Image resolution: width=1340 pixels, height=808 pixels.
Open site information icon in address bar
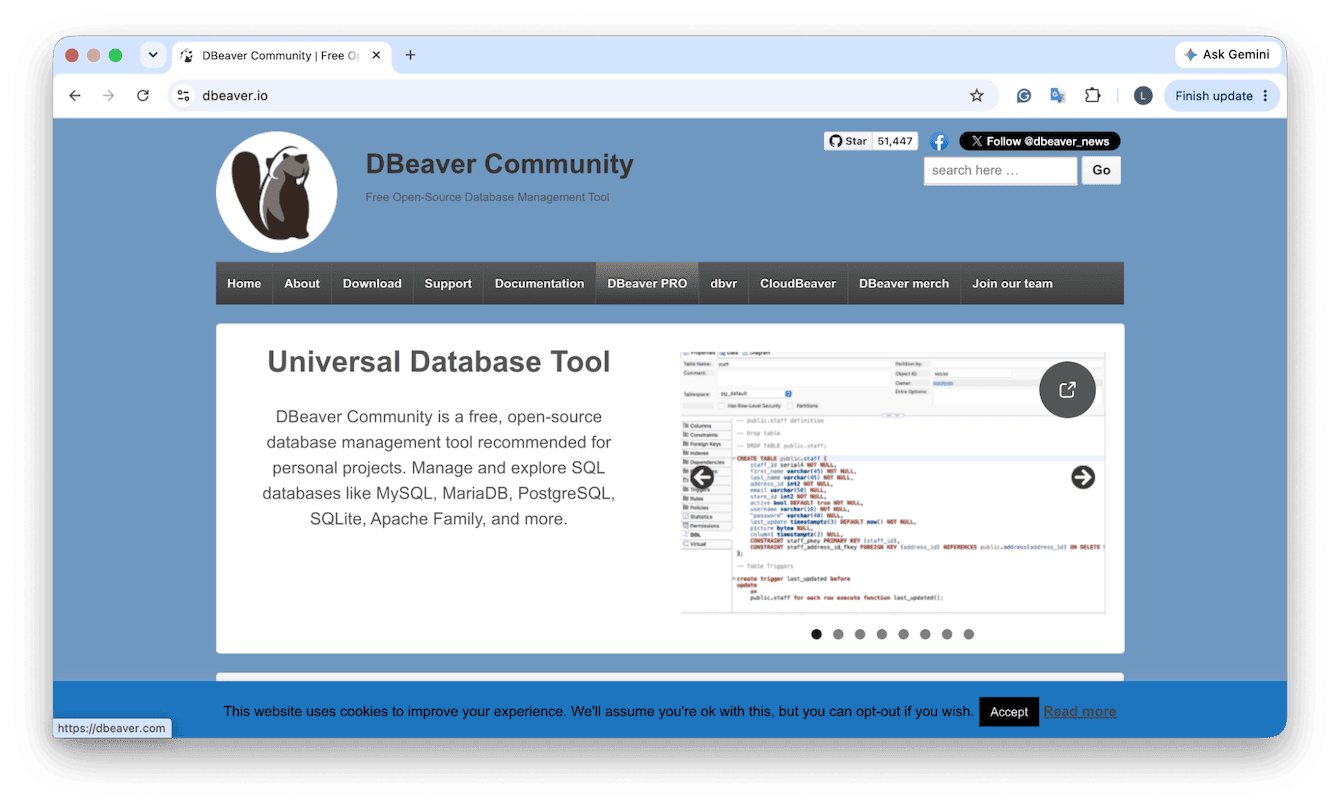pyautogui.click(x=183, y=96)
